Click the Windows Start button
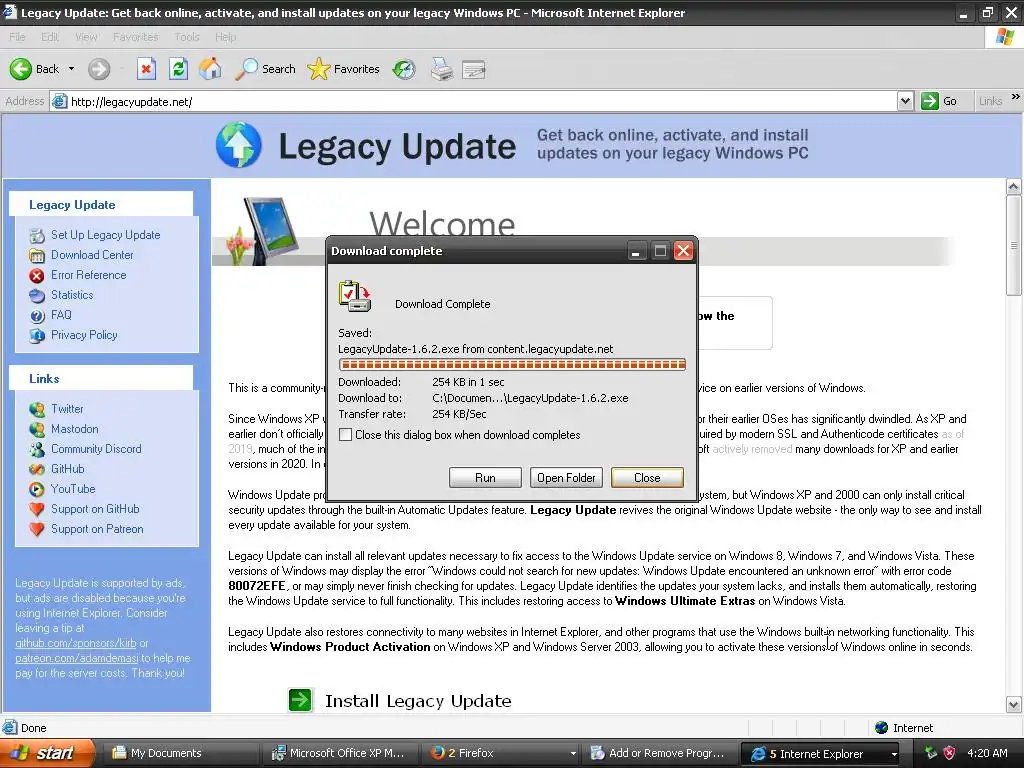Viewport: 1024px width, 768px height. 47,754
